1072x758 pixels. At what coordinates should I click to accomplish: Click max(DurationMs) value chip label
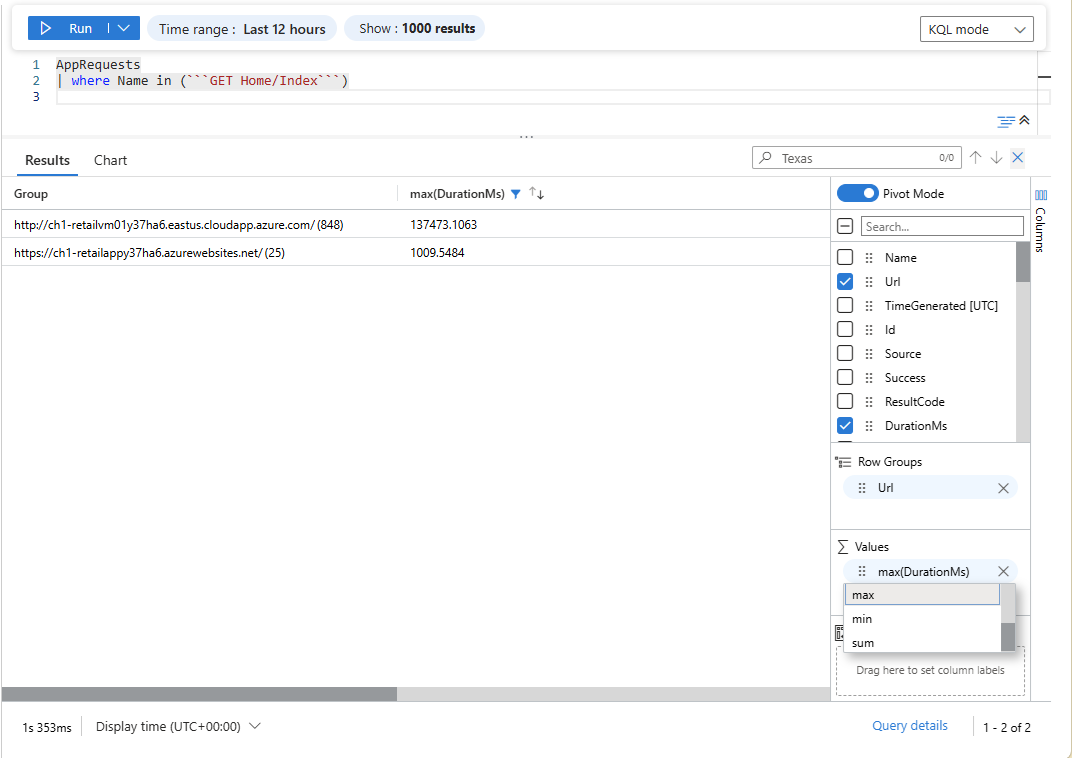click(923, 571)
